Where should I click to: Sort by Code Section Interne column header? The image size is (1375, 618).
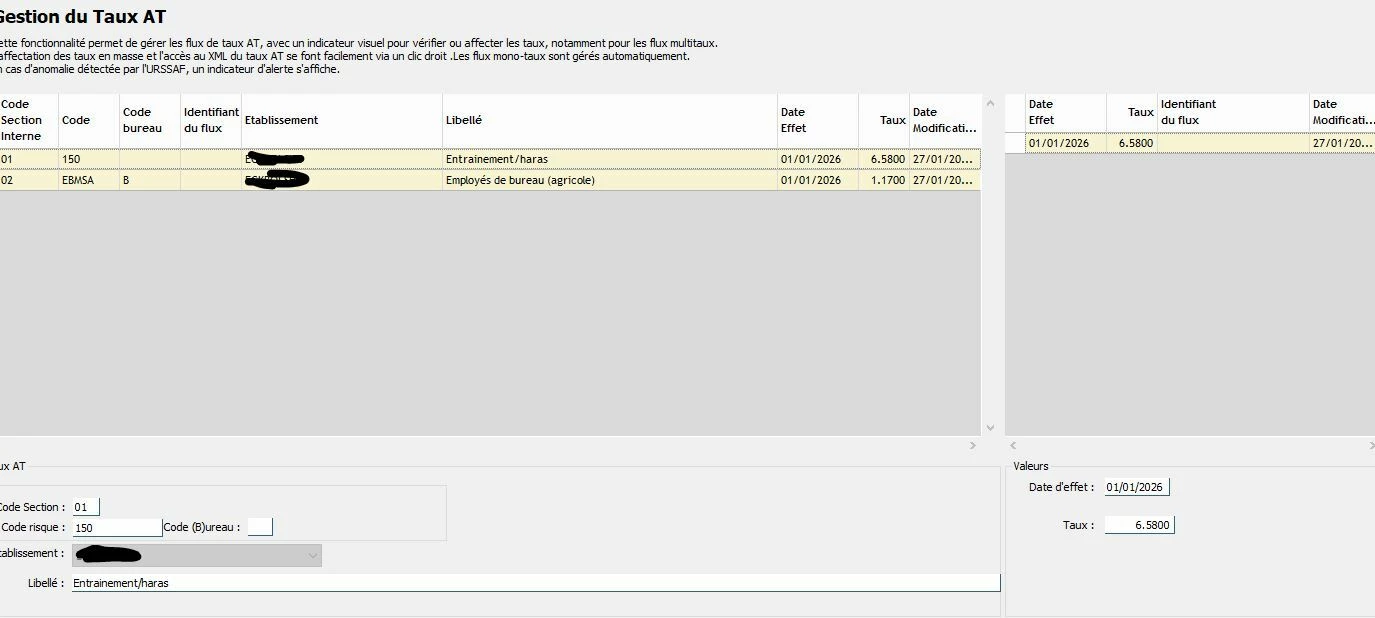click(x=29, y=120)
